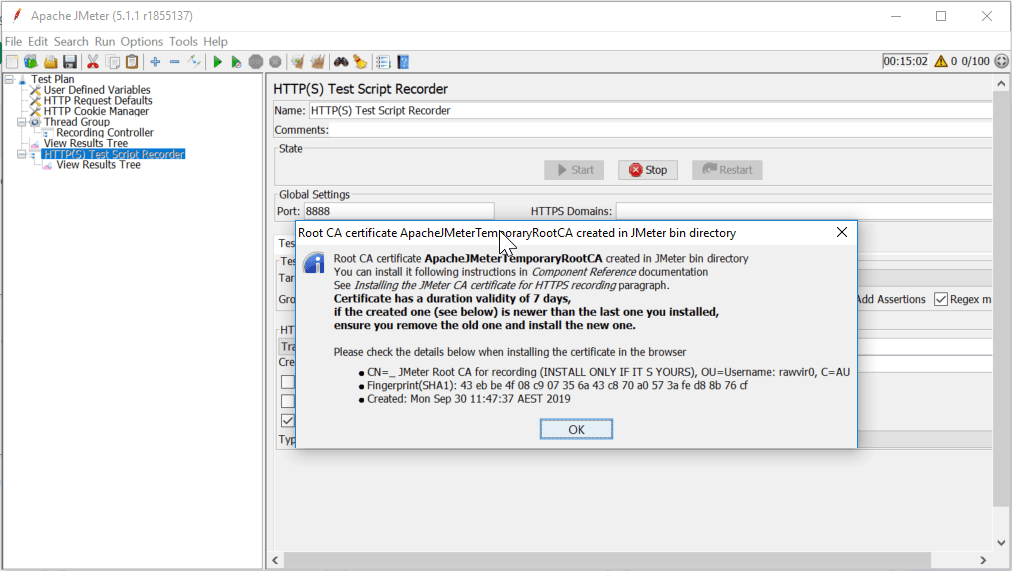Open the Function Helper list icon
This screenshot has width=1012, height=571.
coord(383,62)
